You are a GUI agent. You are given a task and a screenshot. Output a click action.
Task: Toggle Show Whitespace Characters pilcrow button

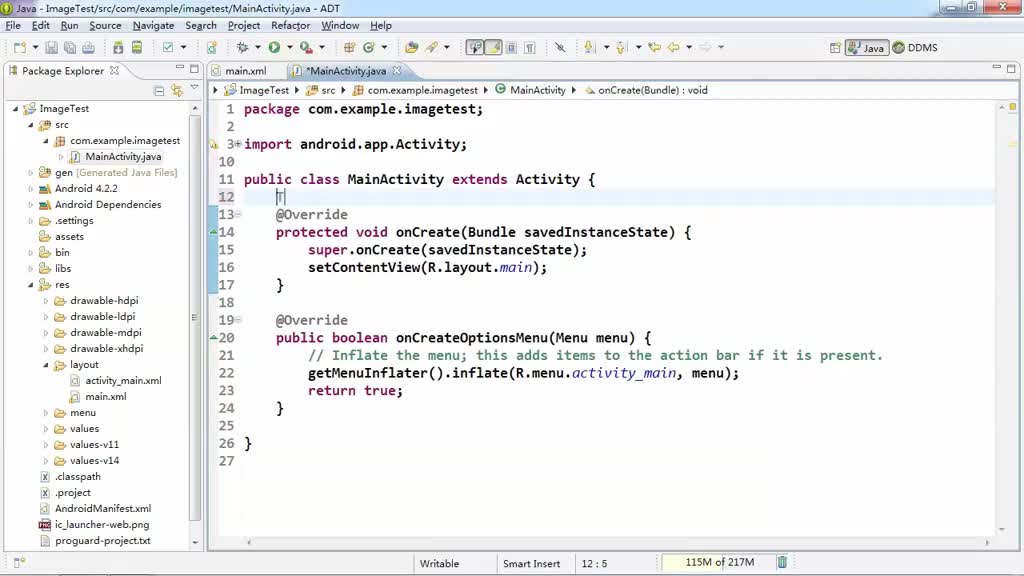[x=530, y=48]
